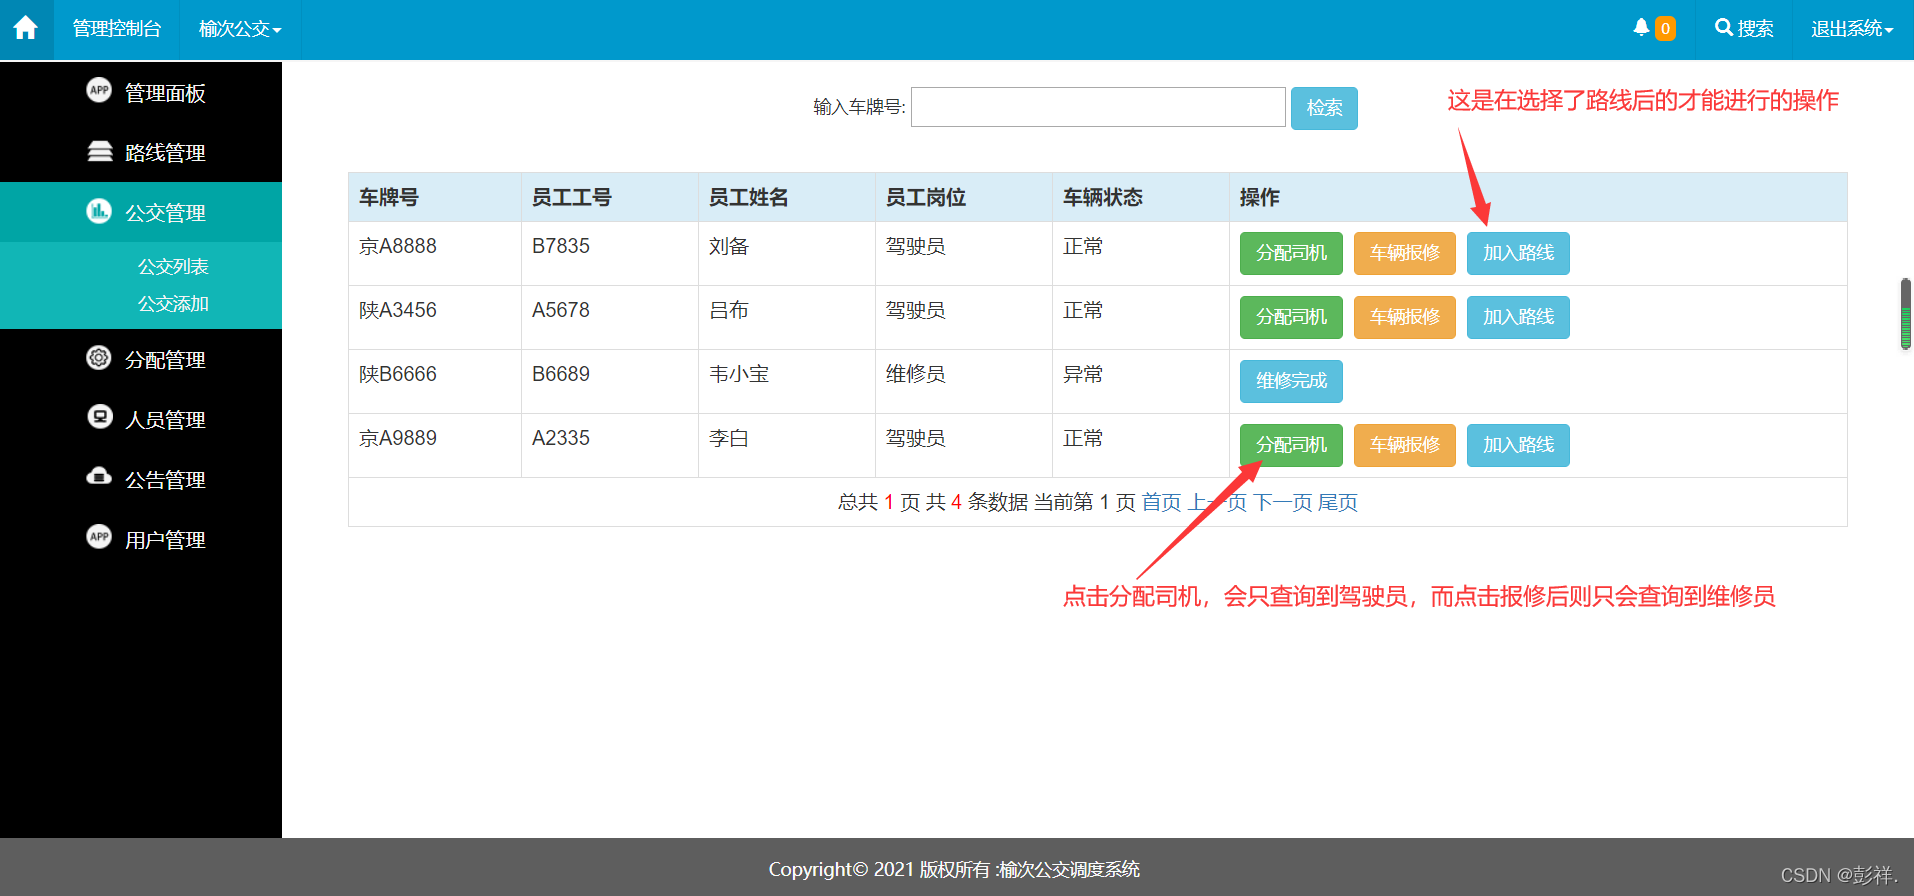Screen dimensions: 1914x896
Task: Click the page vertical scrollbar handle
Action: (1906, 314)
